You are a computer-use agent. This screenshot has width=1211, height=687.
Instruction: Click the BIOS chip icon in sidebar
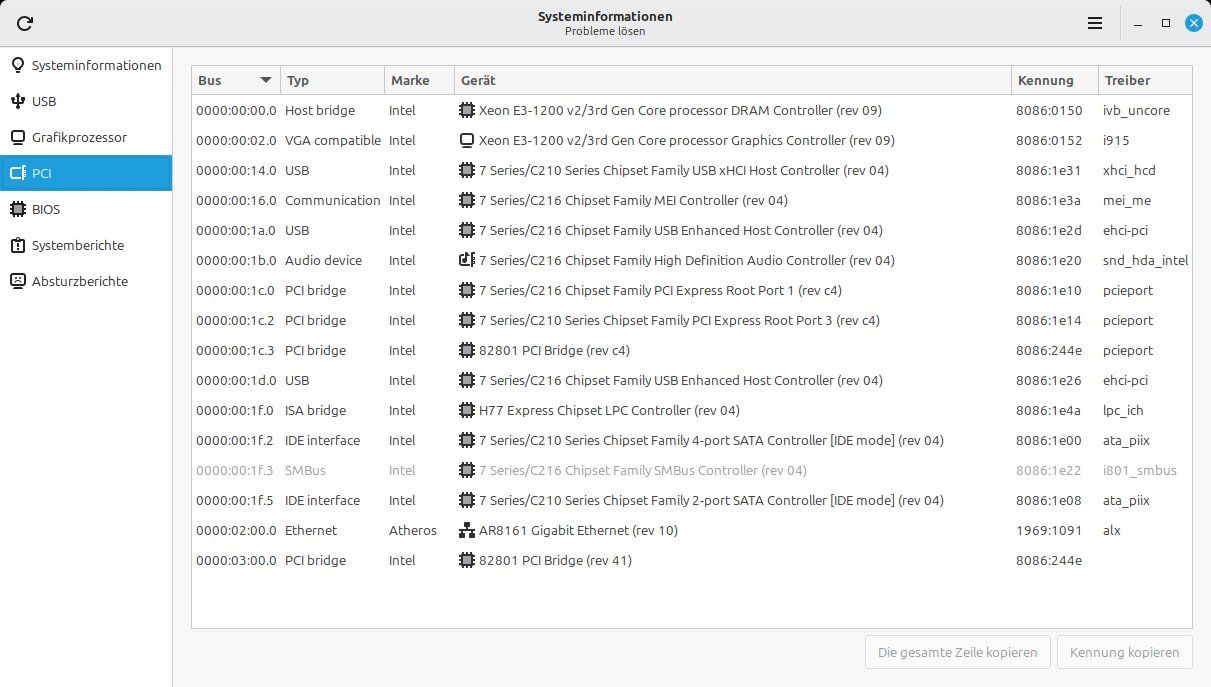pos(17,209)
